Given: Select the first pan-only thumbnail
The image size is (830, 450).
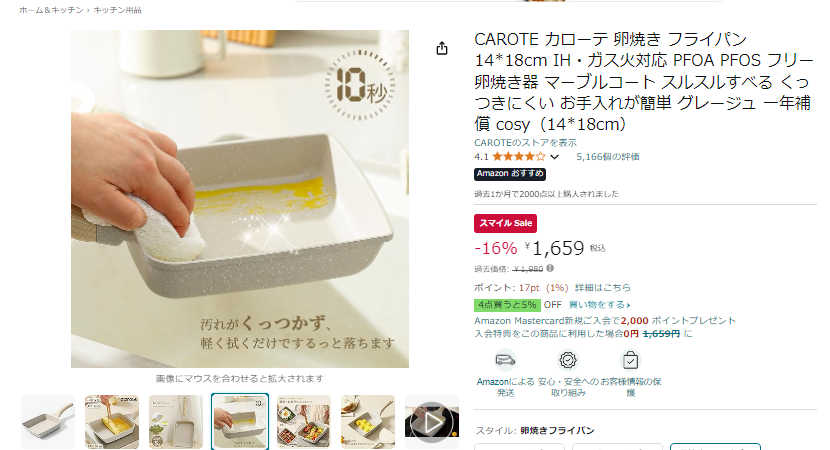Looking at the screenshot, I should point(48,422).
